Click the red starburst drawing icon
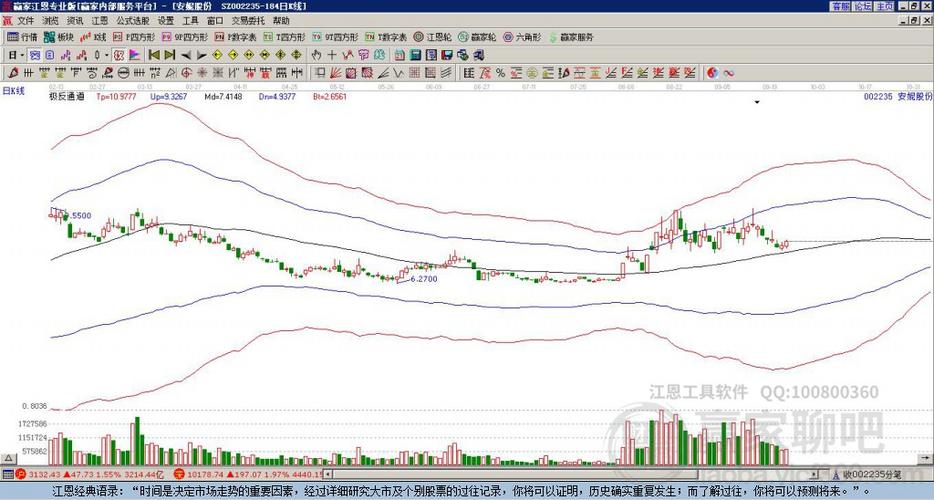Screen dimensions: 934x500 202,73
